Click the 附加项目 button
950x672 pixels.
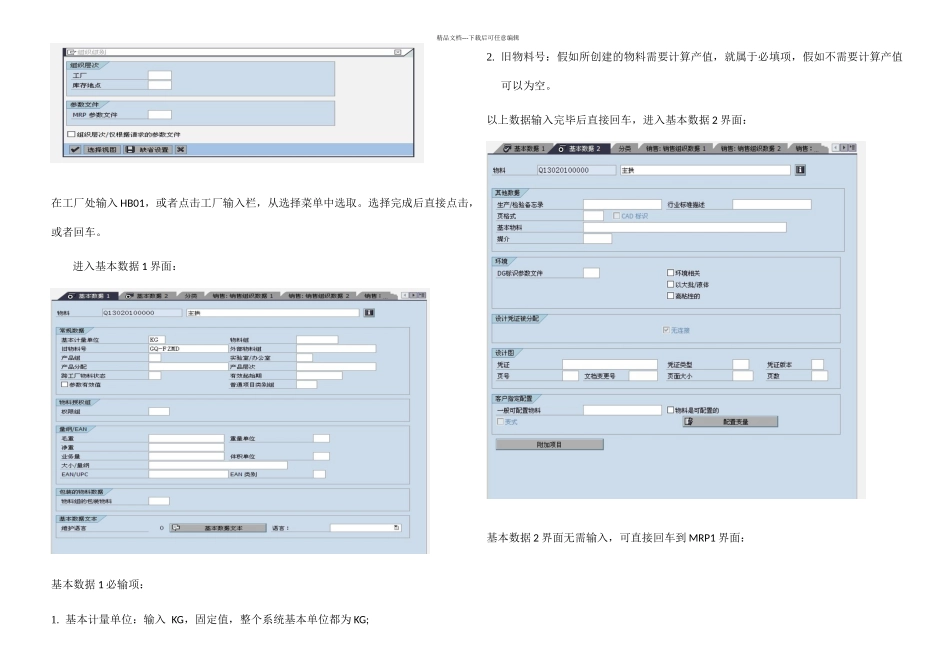550,445
